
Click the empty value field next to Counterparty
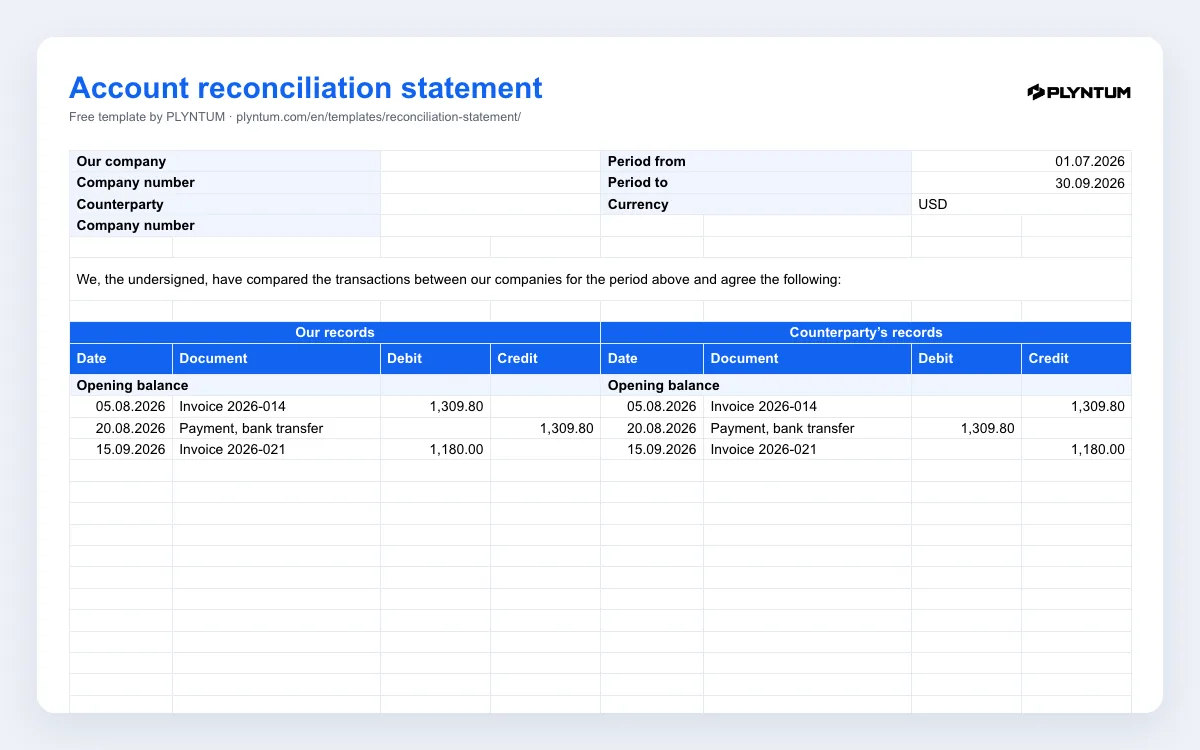pyautogui.click(x=490, y=204)
